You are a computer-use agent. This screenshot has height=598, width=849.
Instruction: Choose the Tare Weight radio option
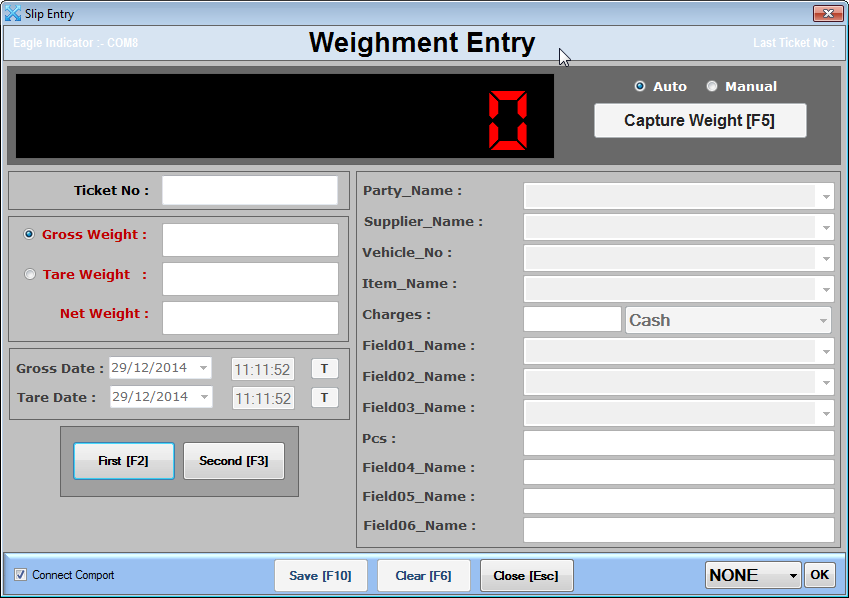point(29,274)
